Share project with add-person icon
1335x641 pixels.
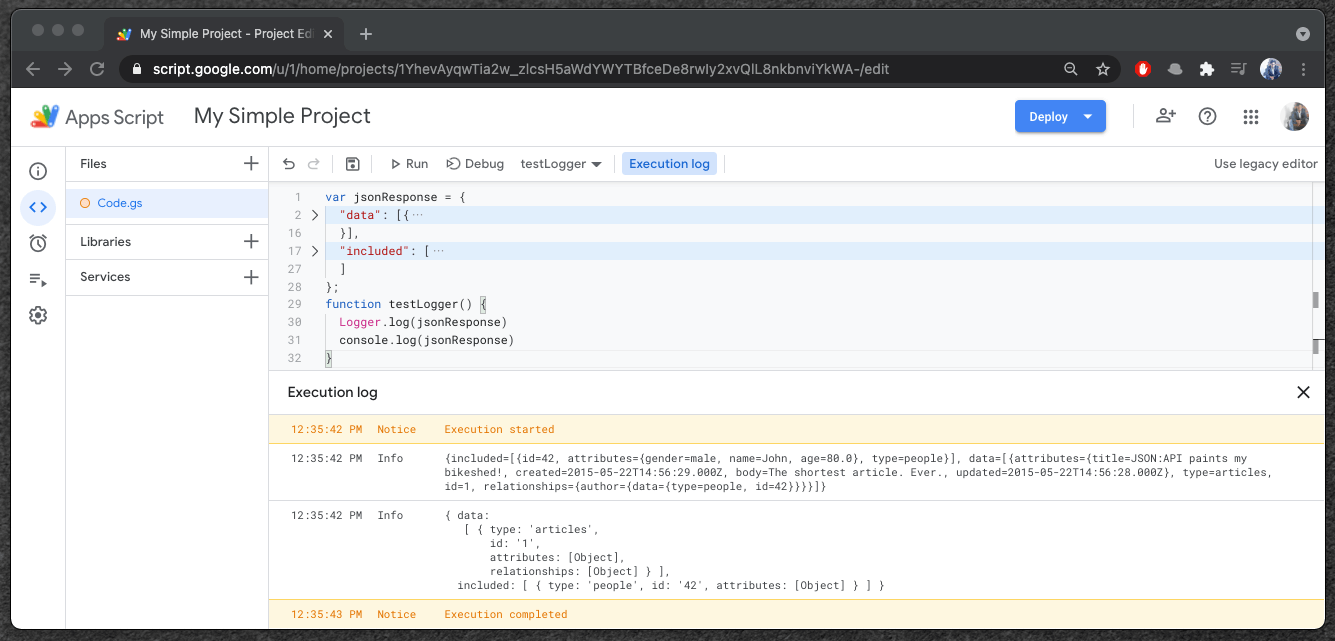coord(1165,116)
